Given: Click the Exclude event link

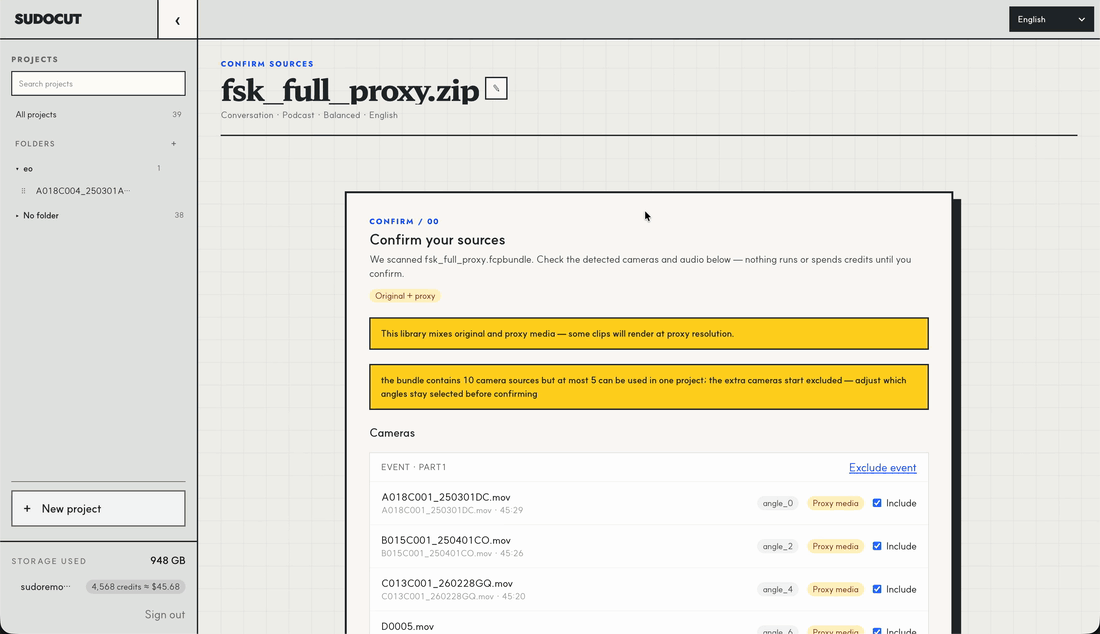Looking at the screenshot, I should click(x=883, y=468).
